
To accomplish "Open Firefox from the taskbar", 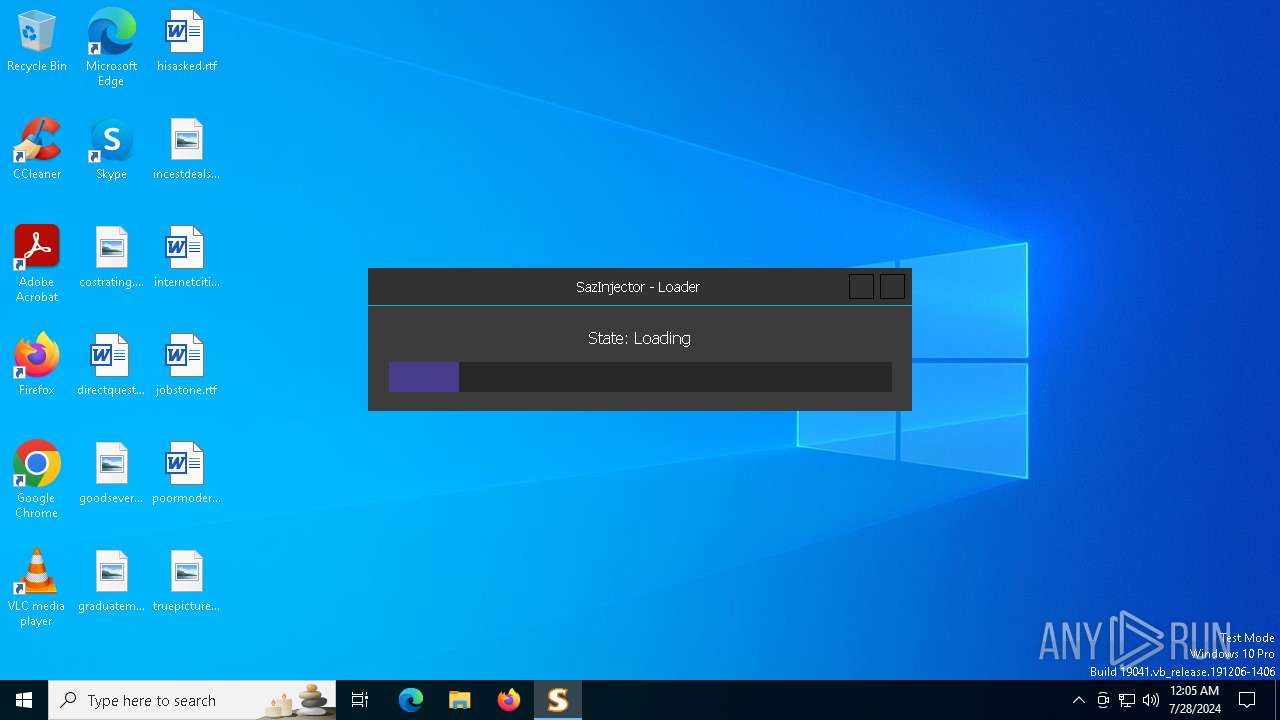I will click(x=509, y=700).
